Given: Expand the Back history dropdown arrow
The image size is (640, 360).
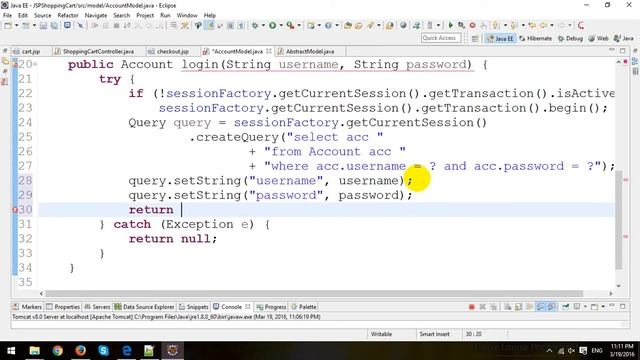Looking at the screenshot, I should pyautogui.click(x=552, y=25).
